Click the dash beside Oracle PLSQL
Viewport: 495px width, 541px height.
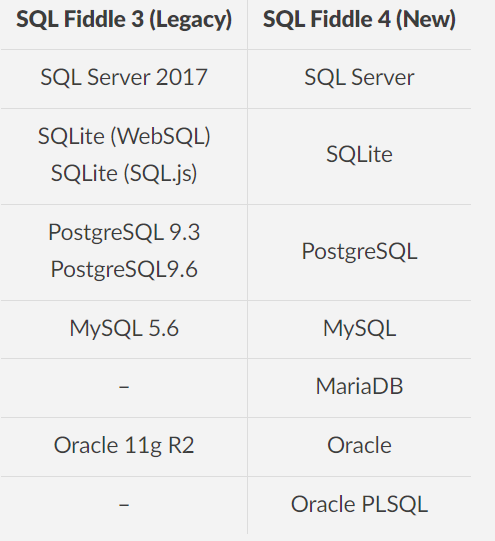tap(124, 505)
